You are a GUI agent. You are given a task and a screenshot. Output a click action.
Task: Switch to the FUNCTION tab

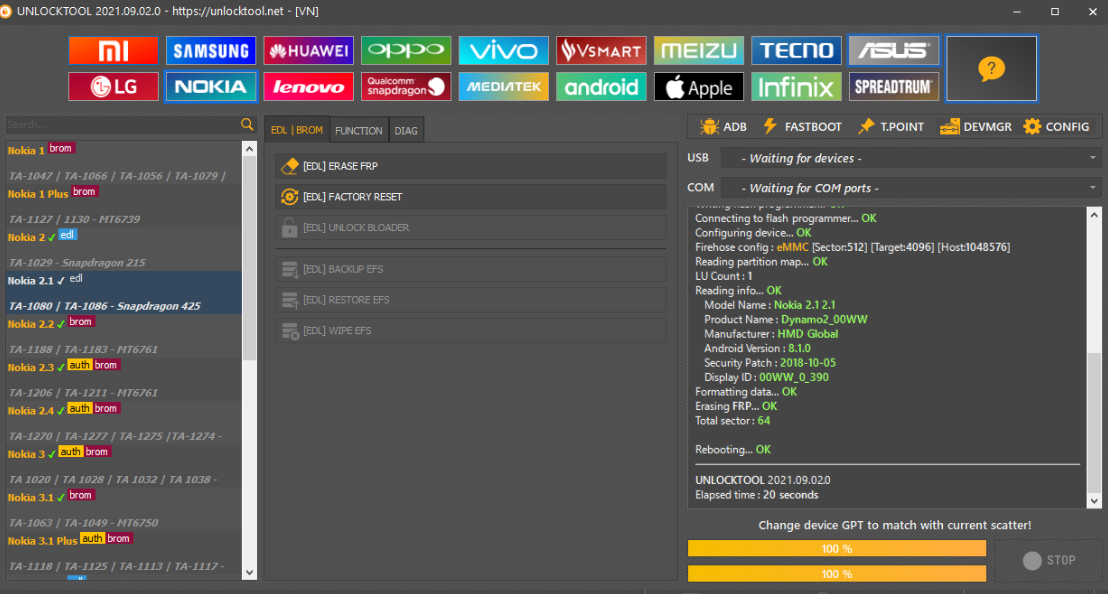coord(358,130)
